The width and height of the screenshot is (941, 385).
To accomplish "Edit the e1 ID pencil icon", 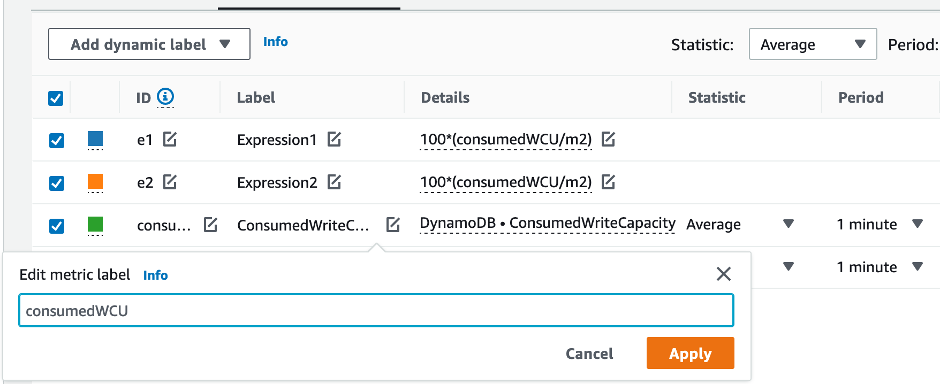I will tap(170, 140).
